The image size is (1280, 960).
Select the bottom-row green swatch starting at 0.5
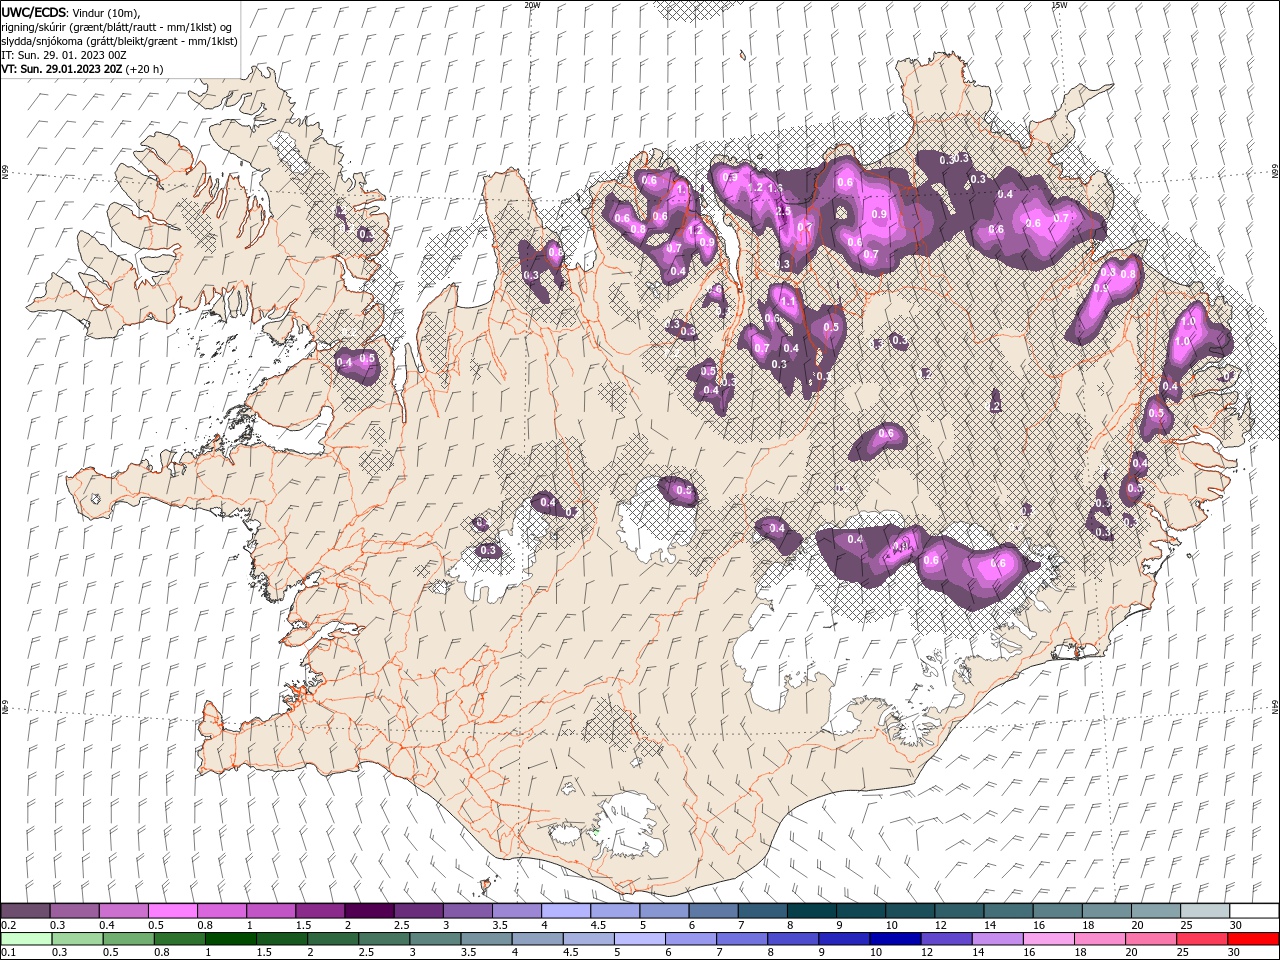pos(129,939)
